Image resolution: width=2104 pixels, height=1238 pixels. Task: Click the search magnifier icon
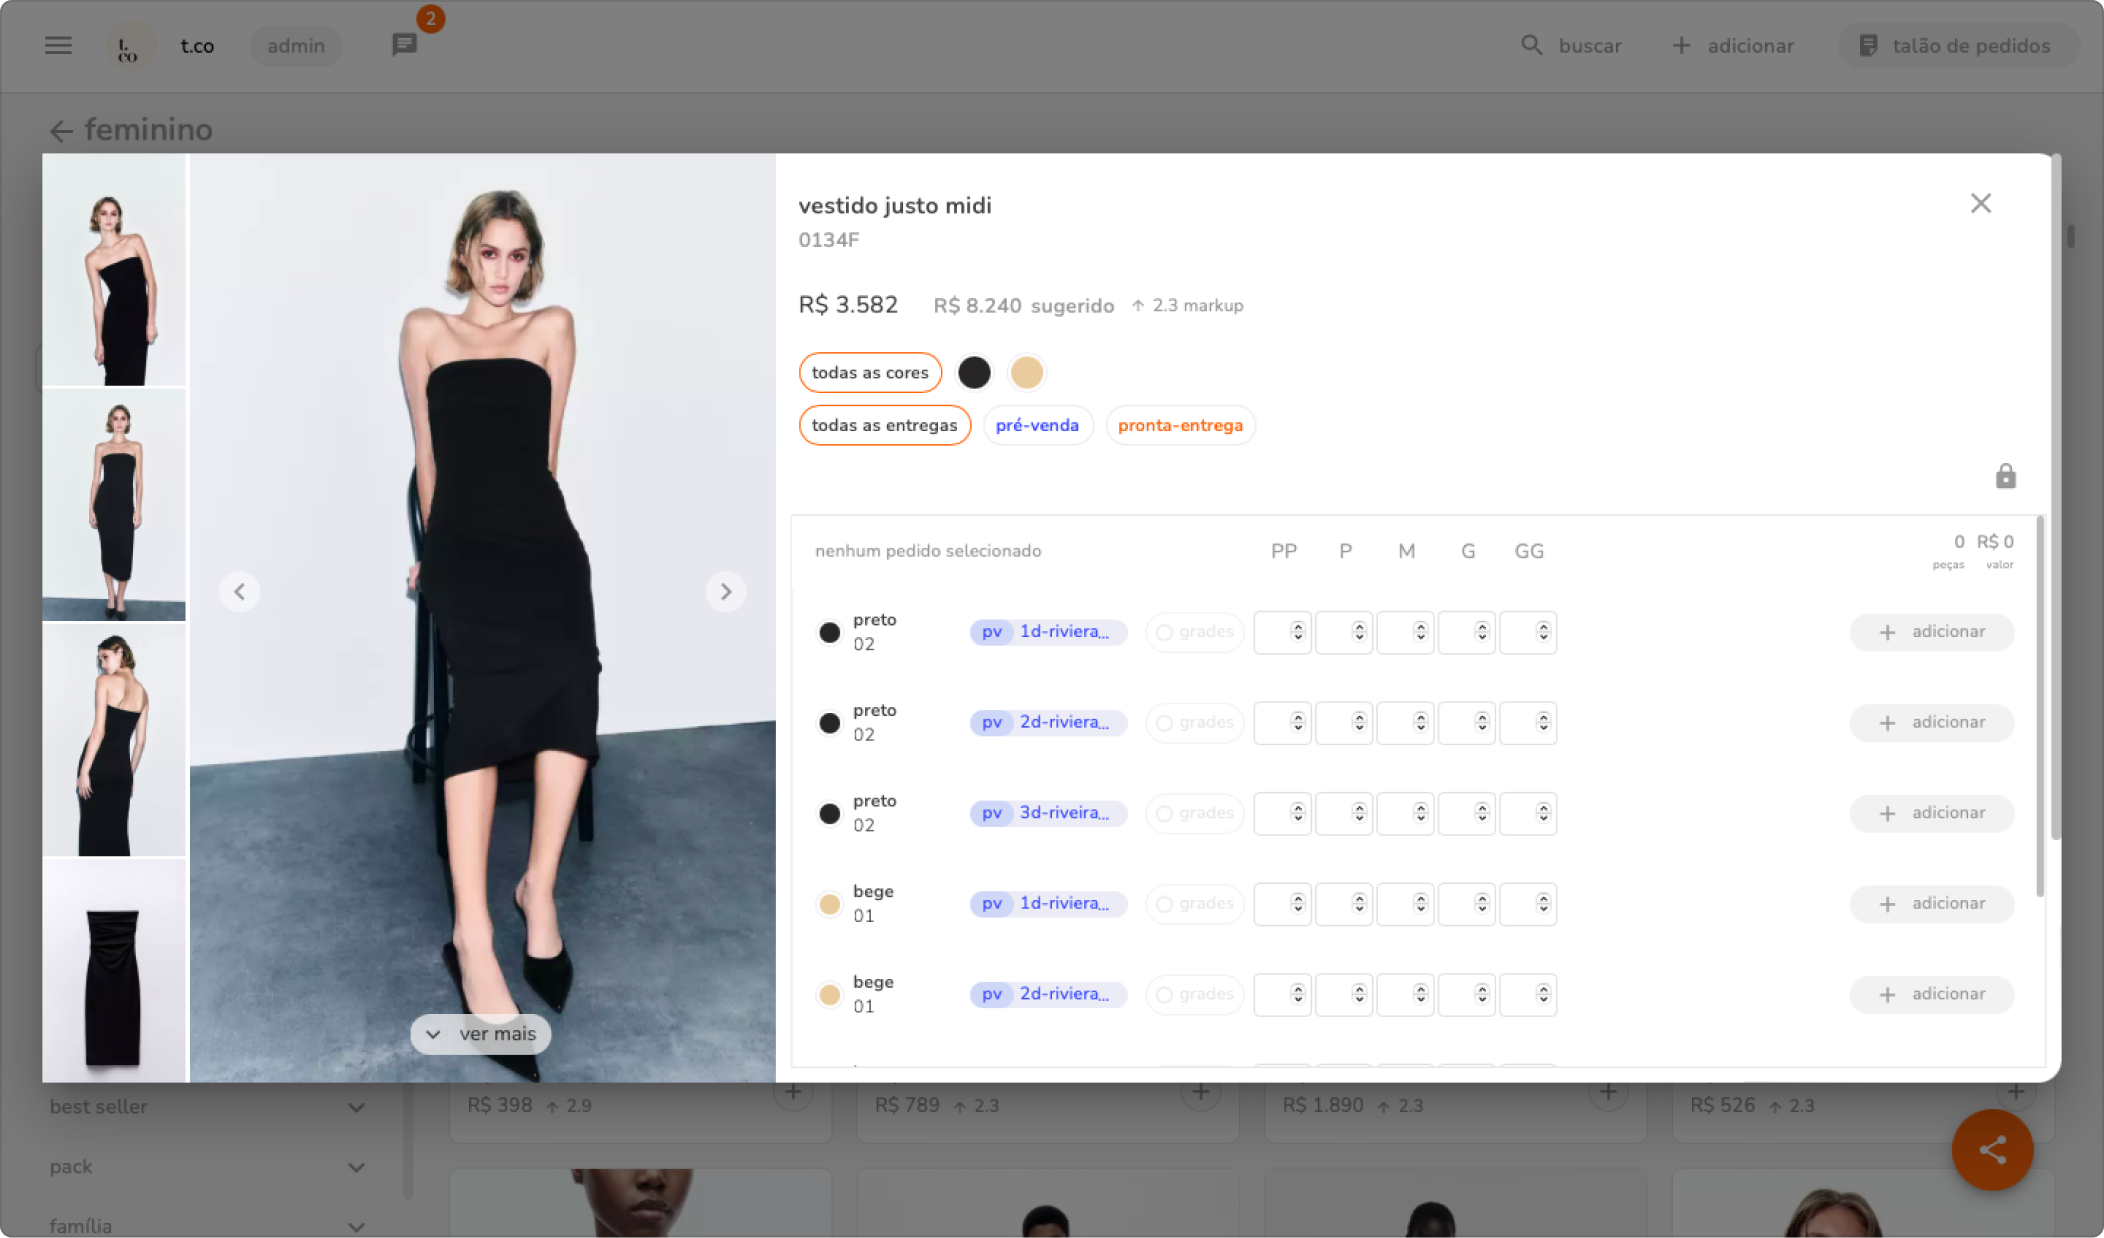pyautogui.click(x=1531, y=45)
